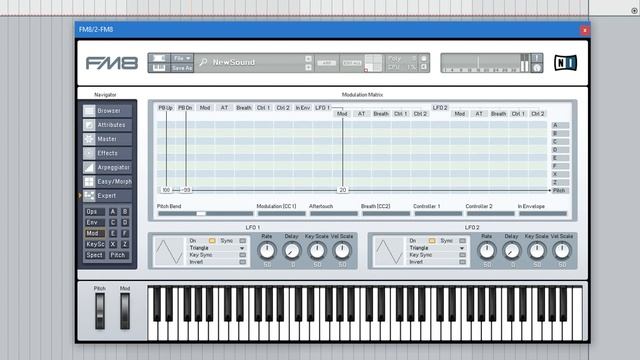Open the Browser page icon in Navigator

click(x=89, y=111)
